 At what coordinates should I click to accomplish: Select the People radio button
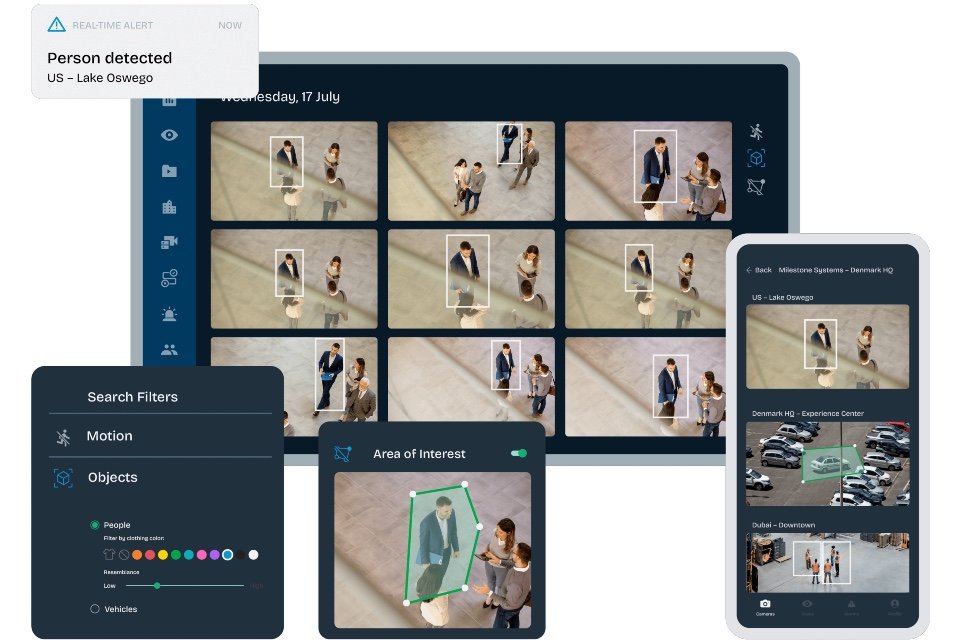pos(95,525)
